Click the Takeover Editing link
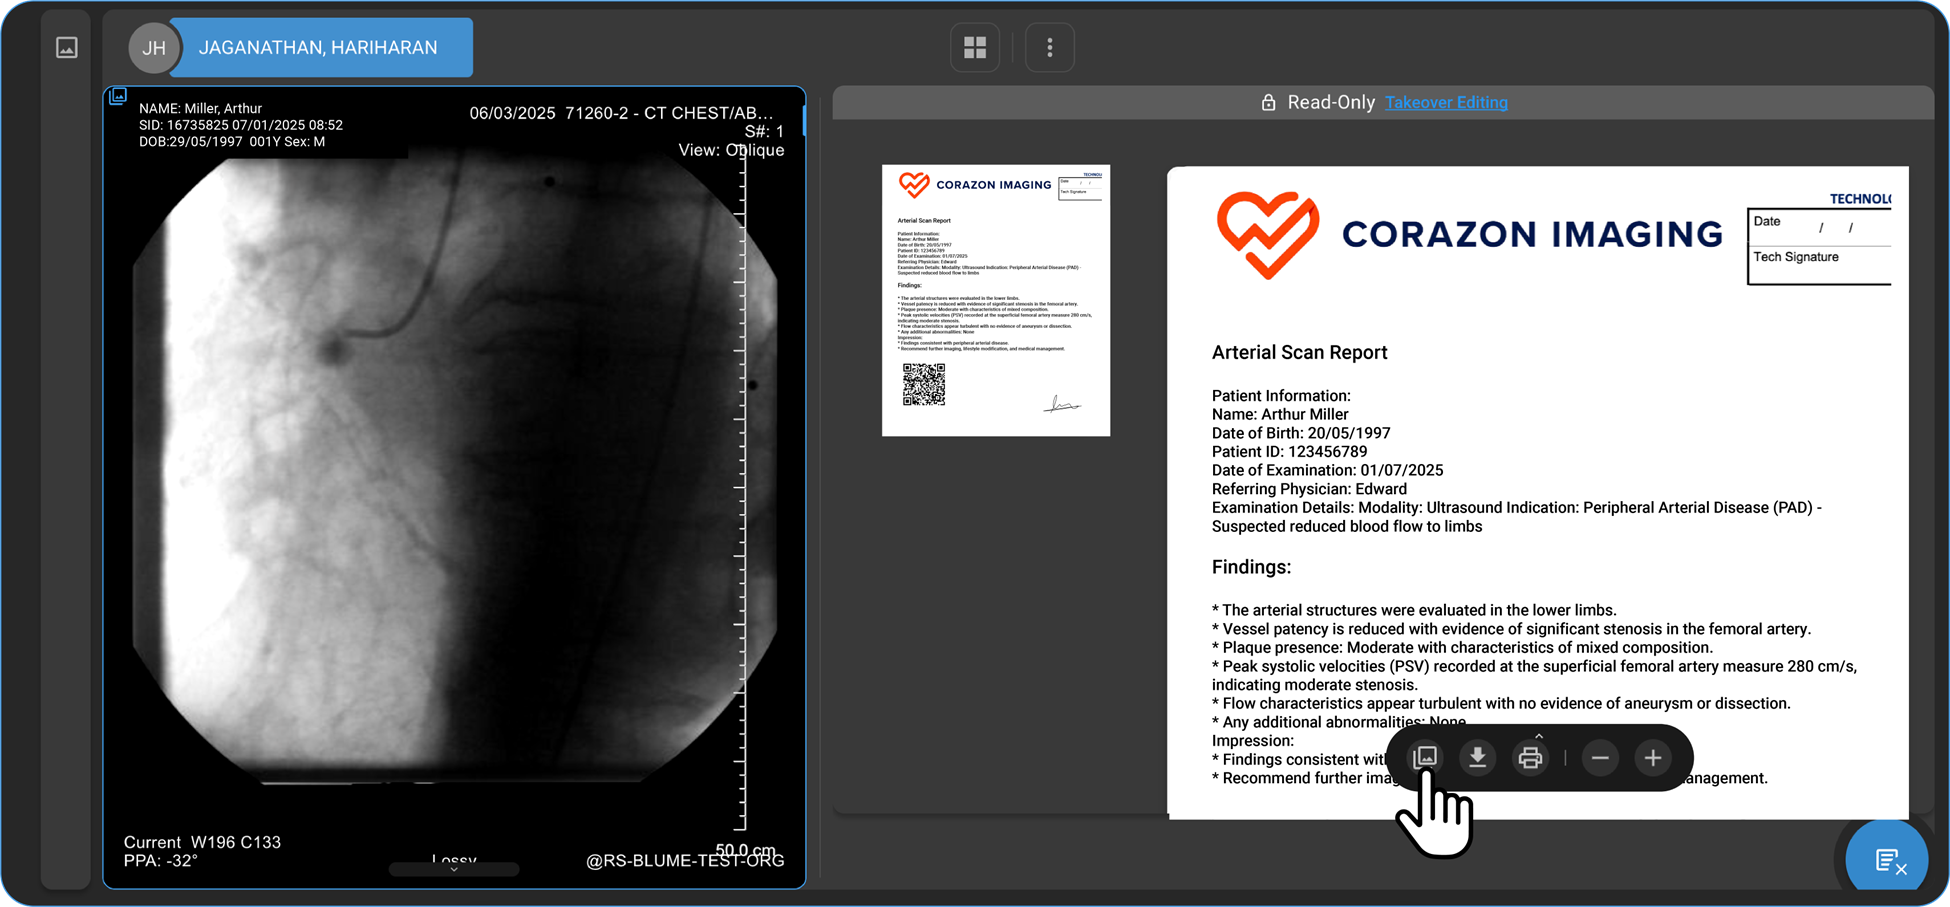 (x=1446, y=102)
